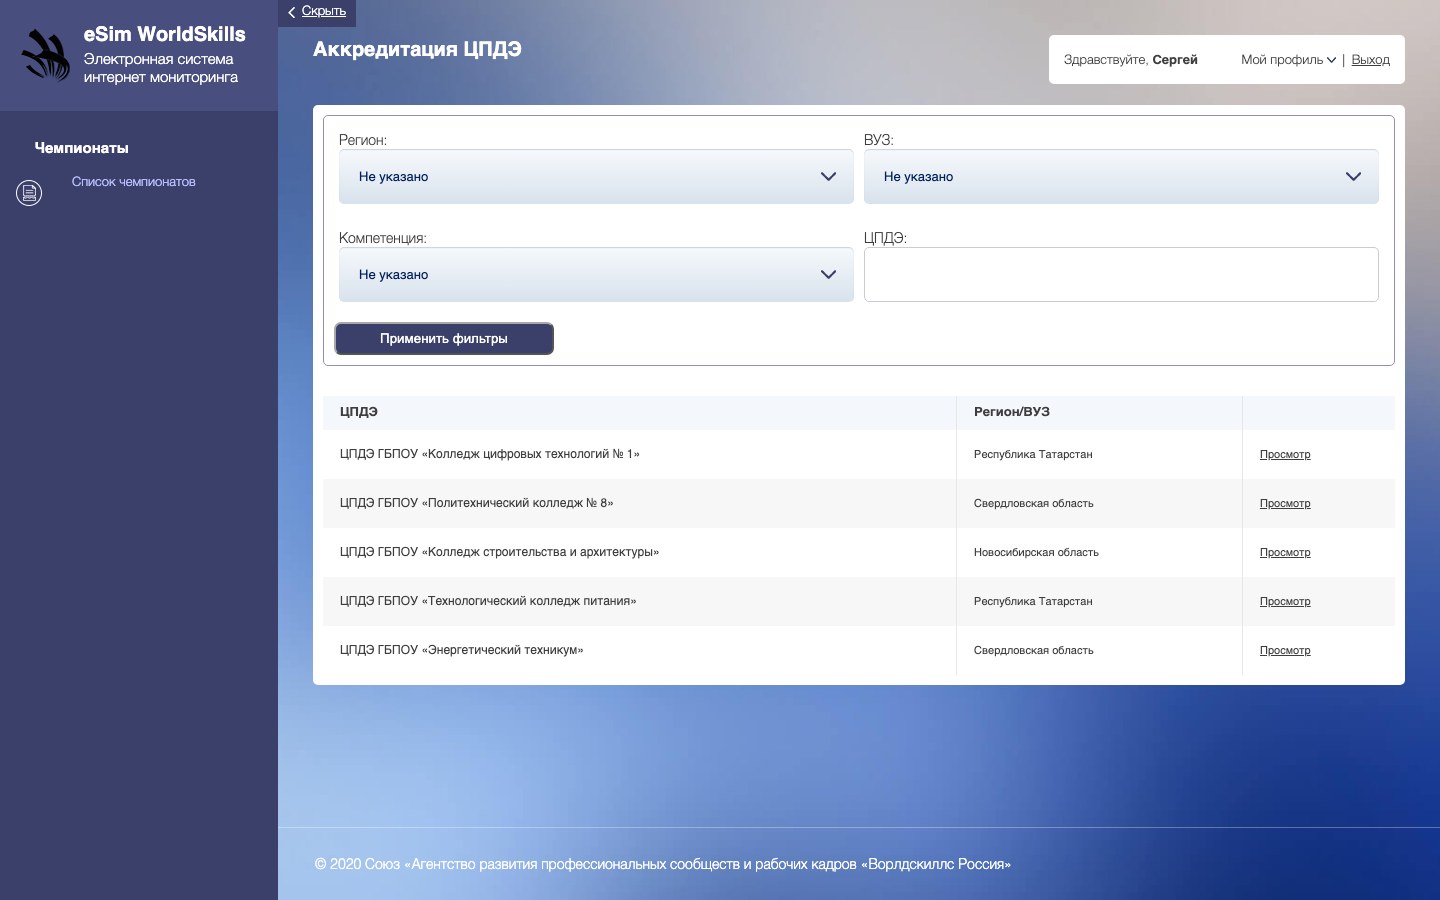Click Просмотр for Технологический колледж питания

click(1285, 602)
